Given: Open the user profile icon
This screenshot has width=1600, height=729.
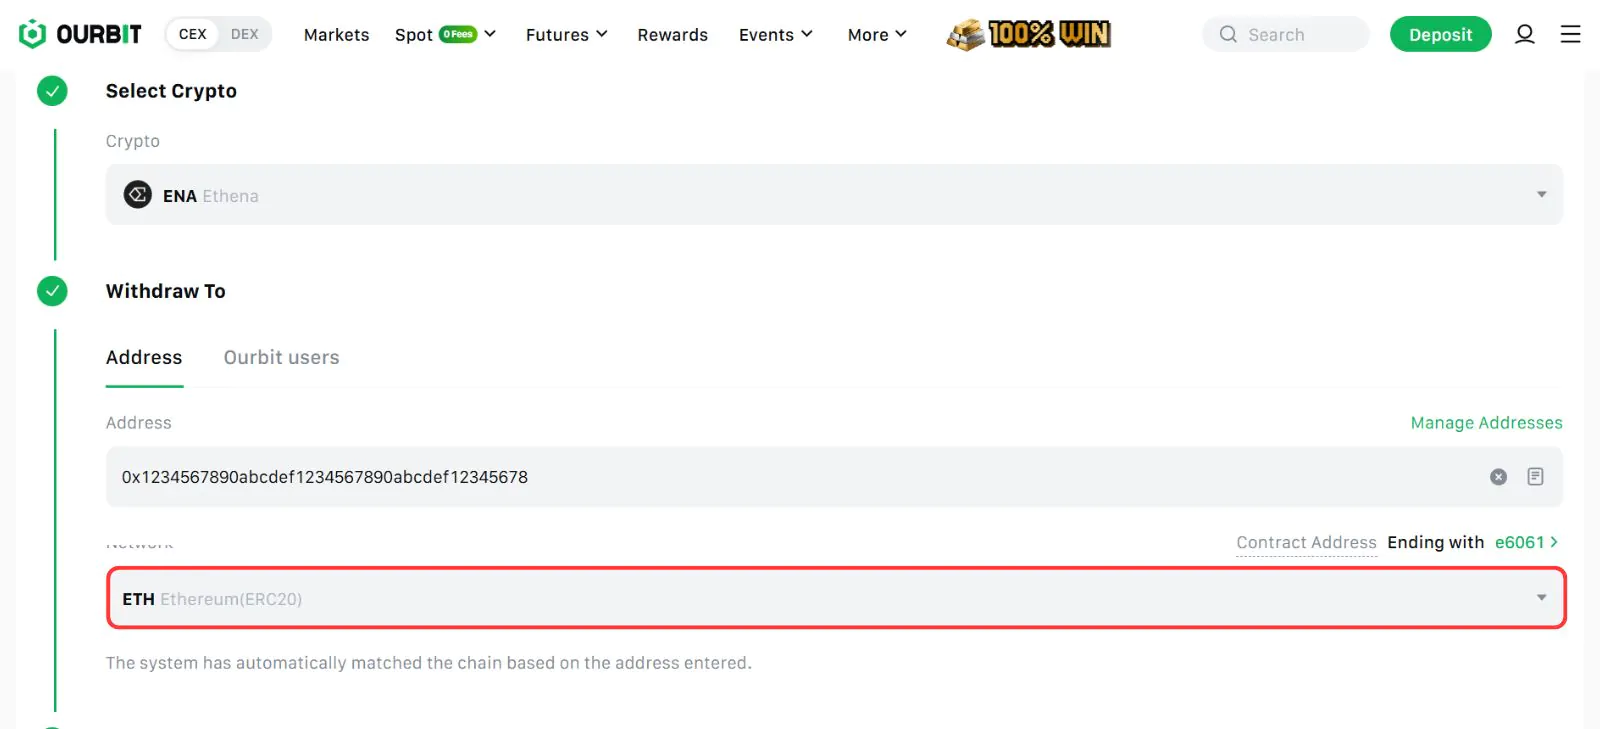Looking at the screenshot, I should click(1524, 34).
